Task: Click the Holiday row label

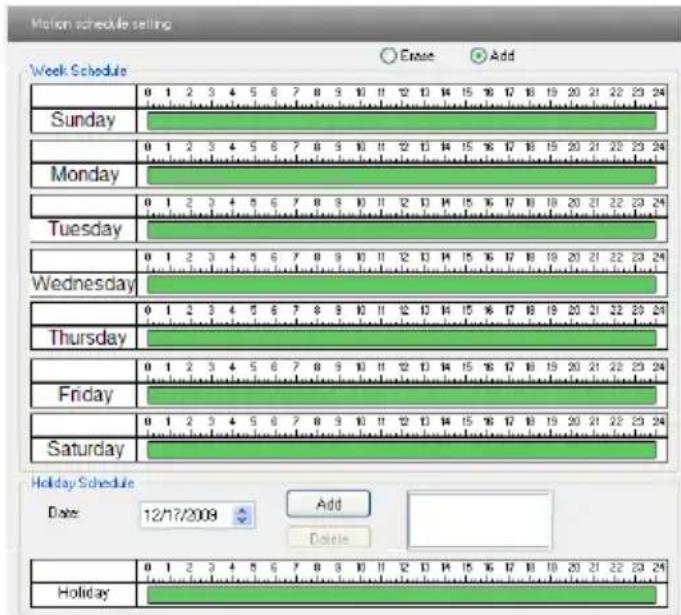Action: tap(83, 593)
